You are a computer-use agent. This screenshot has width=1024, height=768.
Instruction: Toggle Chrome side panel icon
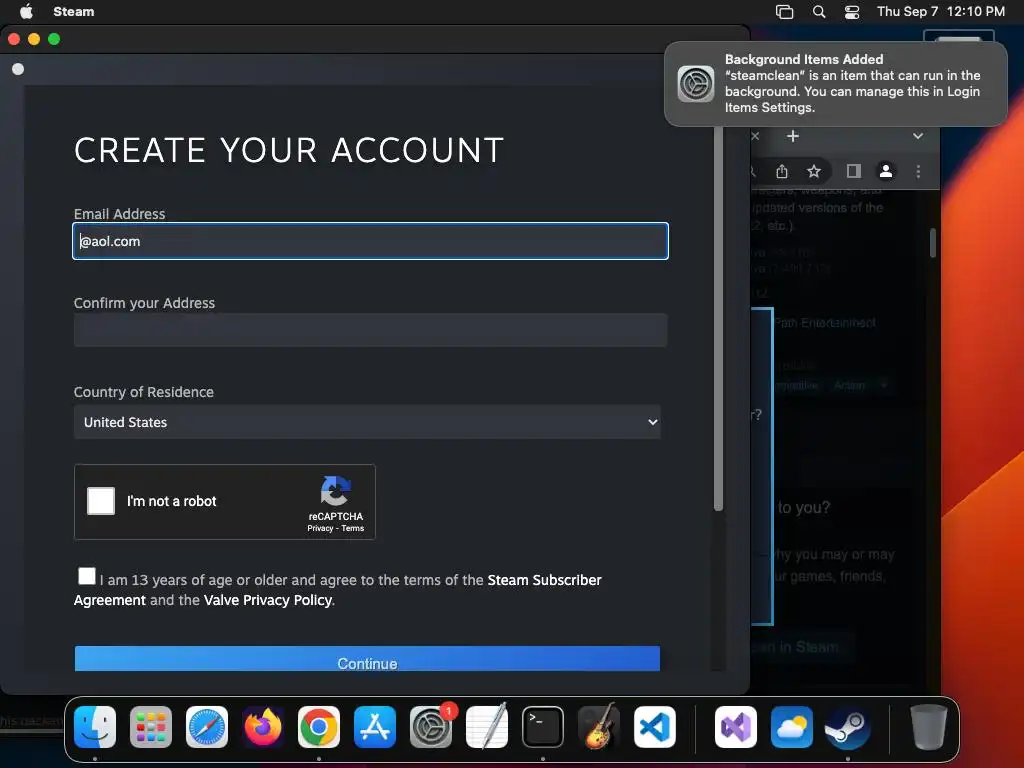pos(854,171)
